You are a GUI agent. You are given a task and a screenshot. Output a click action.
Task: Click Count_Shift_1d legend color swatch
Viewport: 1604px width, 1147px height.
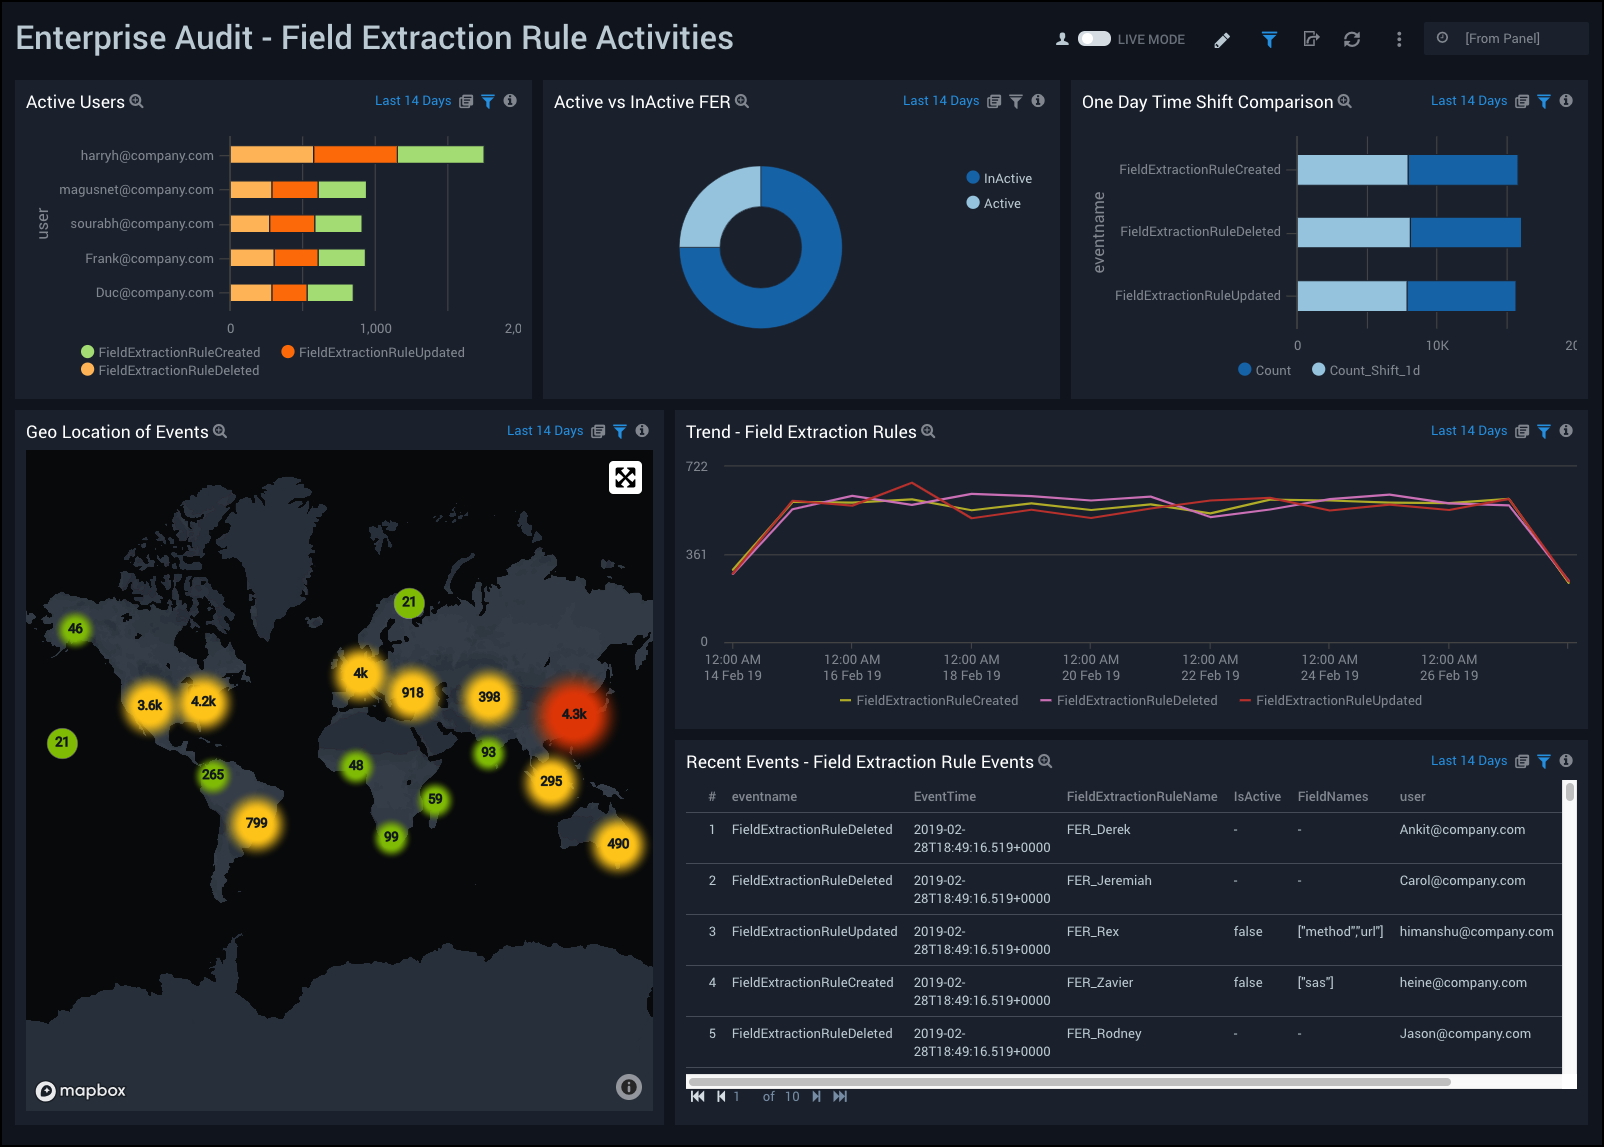(x=1319, y=370)
